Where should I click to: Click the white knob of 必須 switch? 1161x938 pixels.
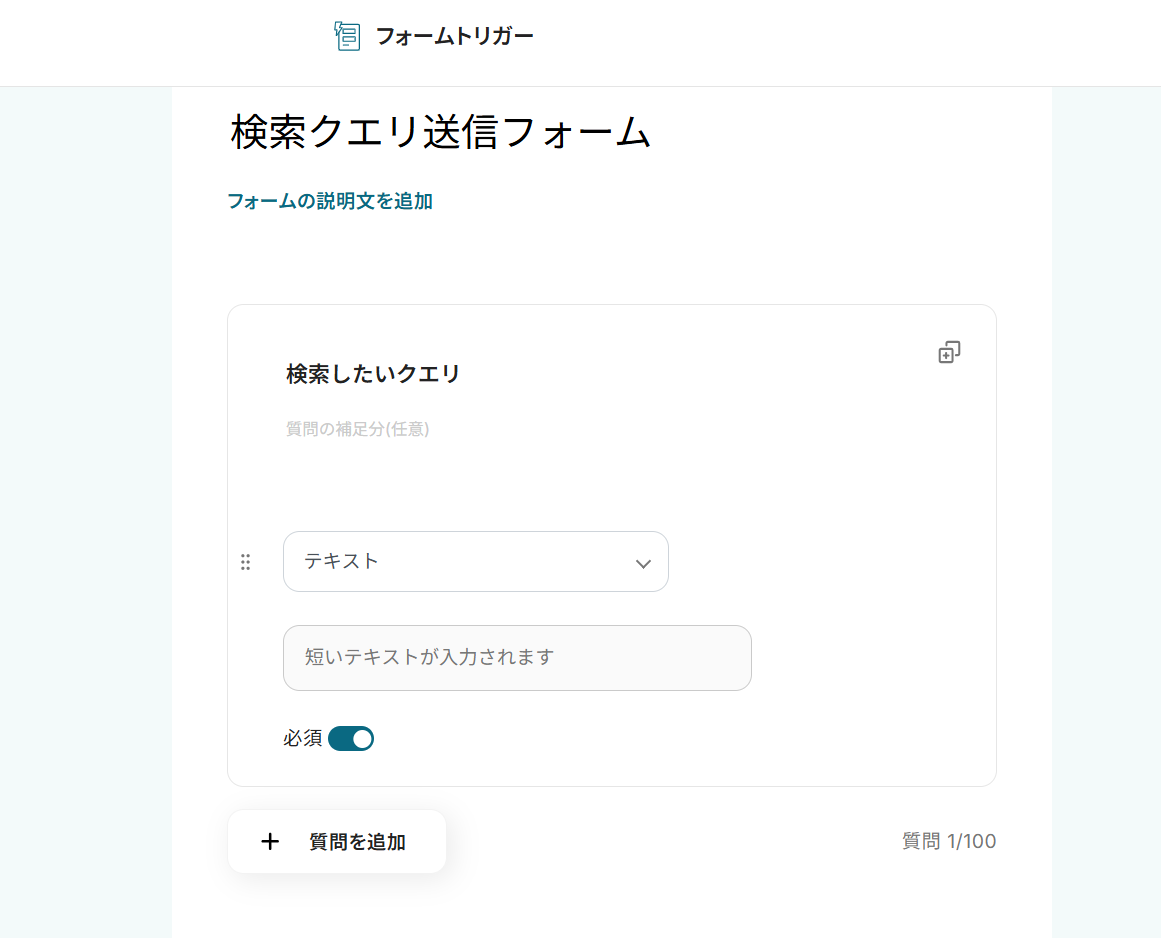(x=362, y=739)
